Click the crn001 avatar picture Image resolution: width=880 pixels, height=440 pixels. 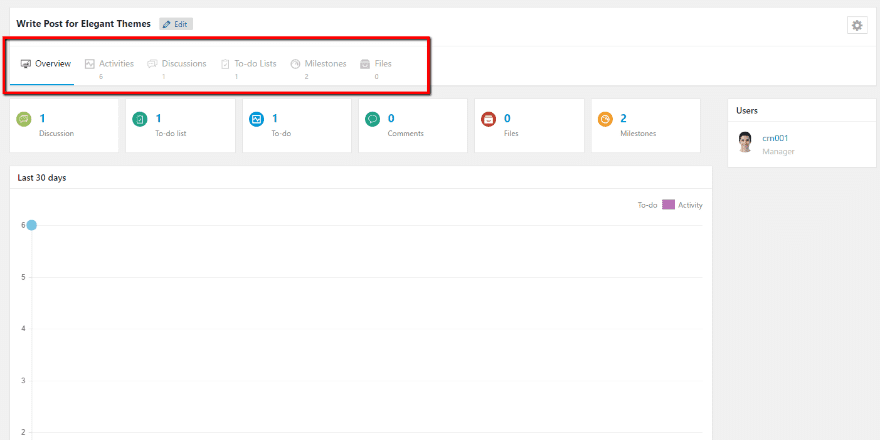(745, 143)
